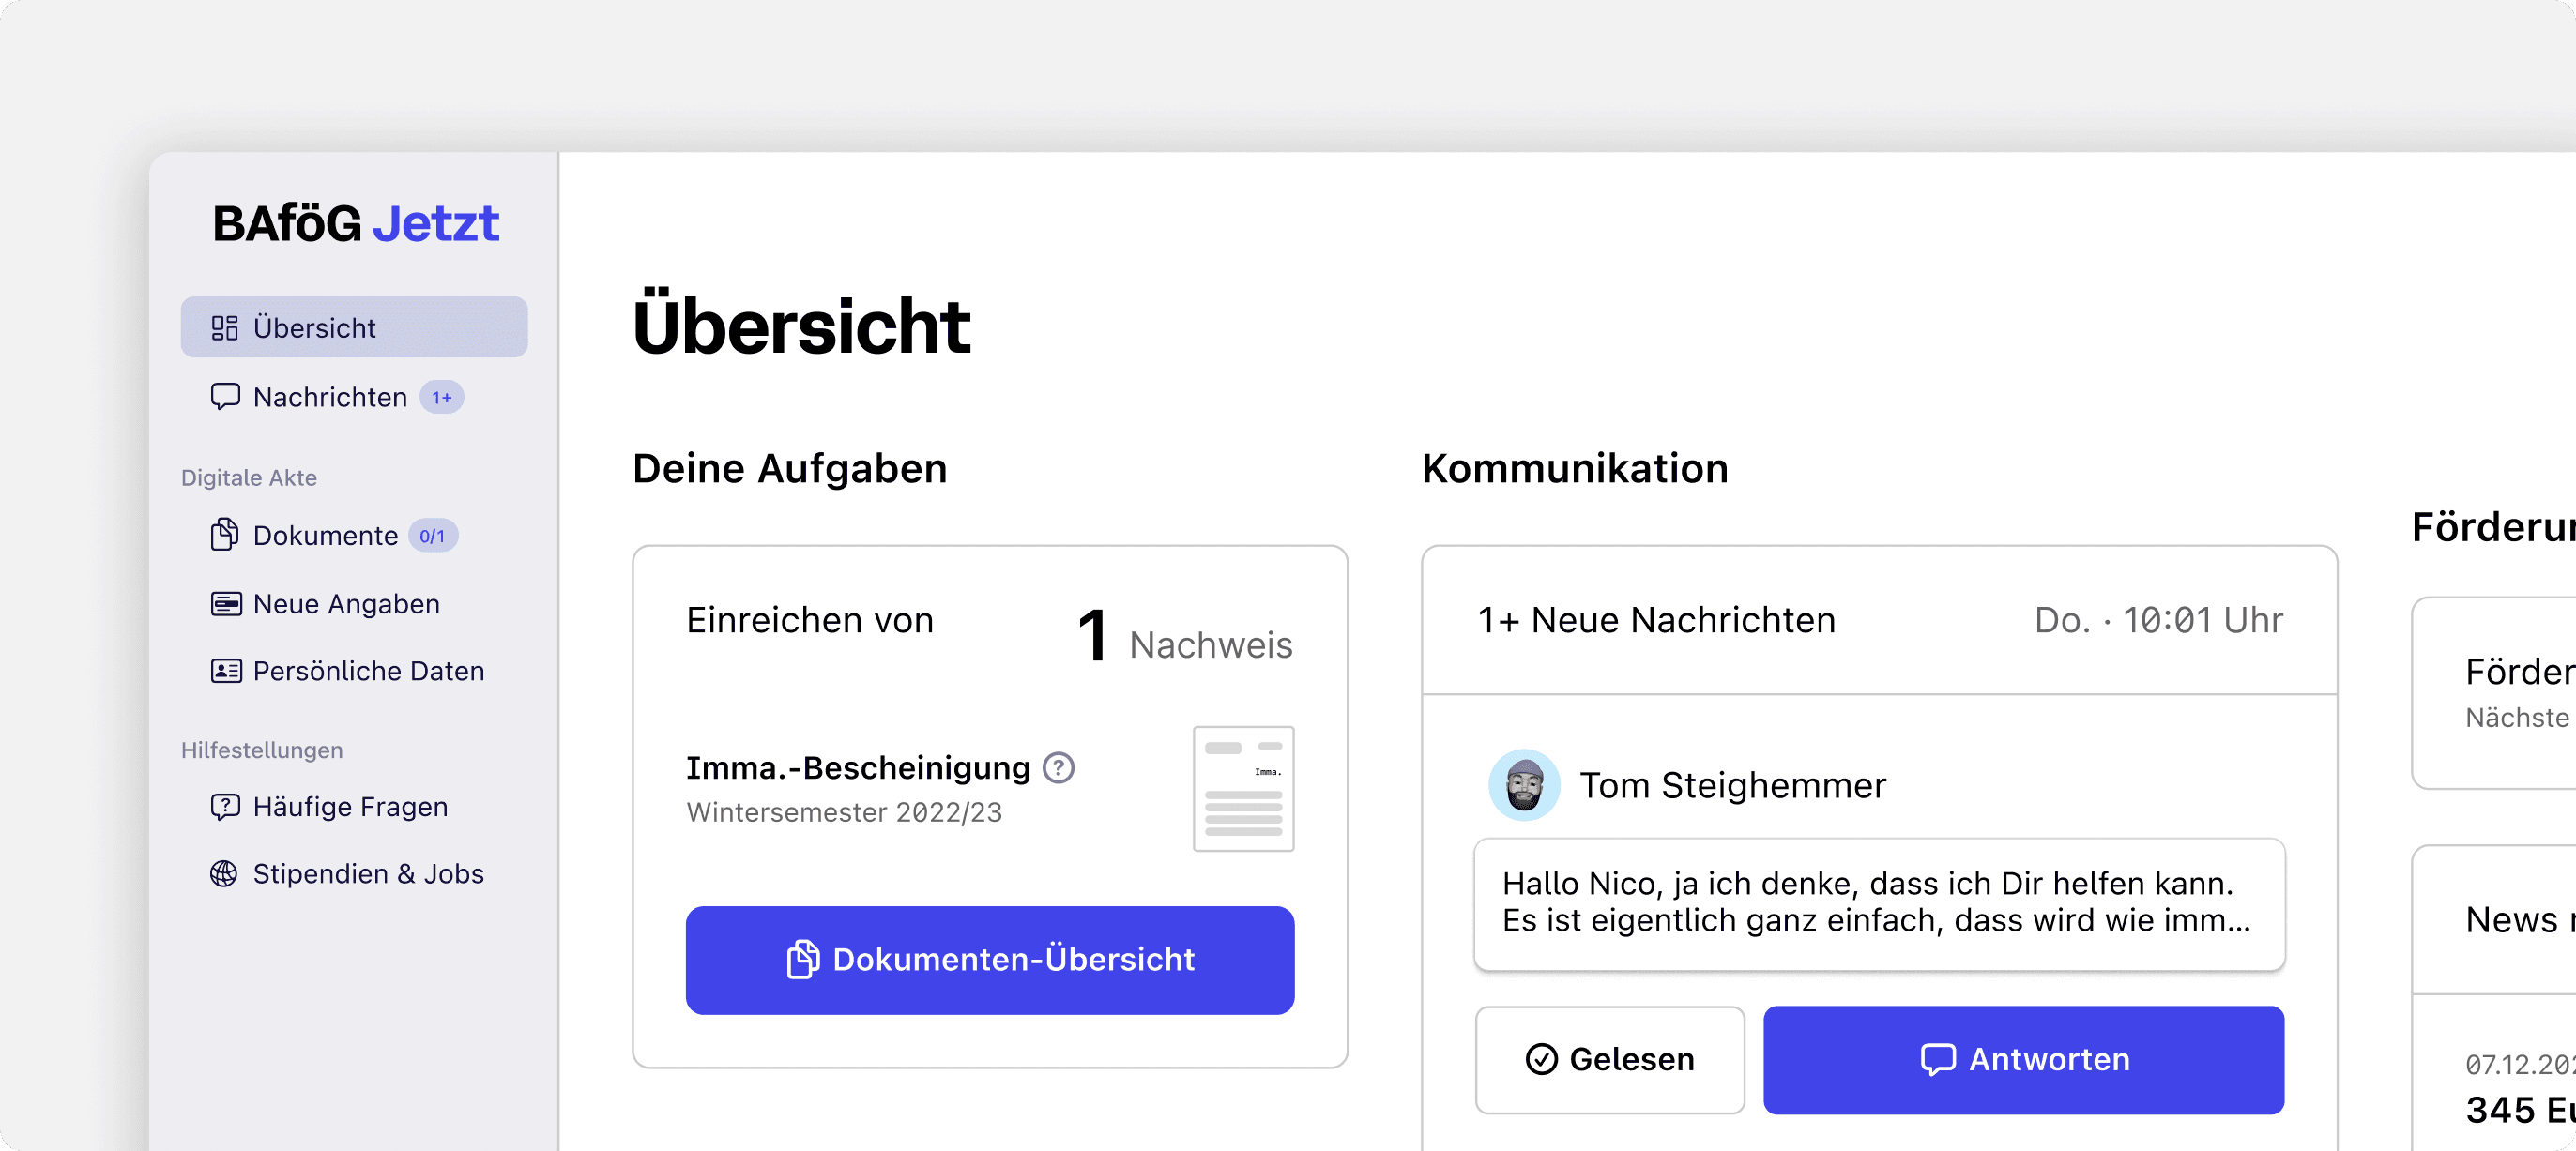This screenshot has height=1151, width=2576.
Task: Click the Einreichen von label
Action: (810, 620)
